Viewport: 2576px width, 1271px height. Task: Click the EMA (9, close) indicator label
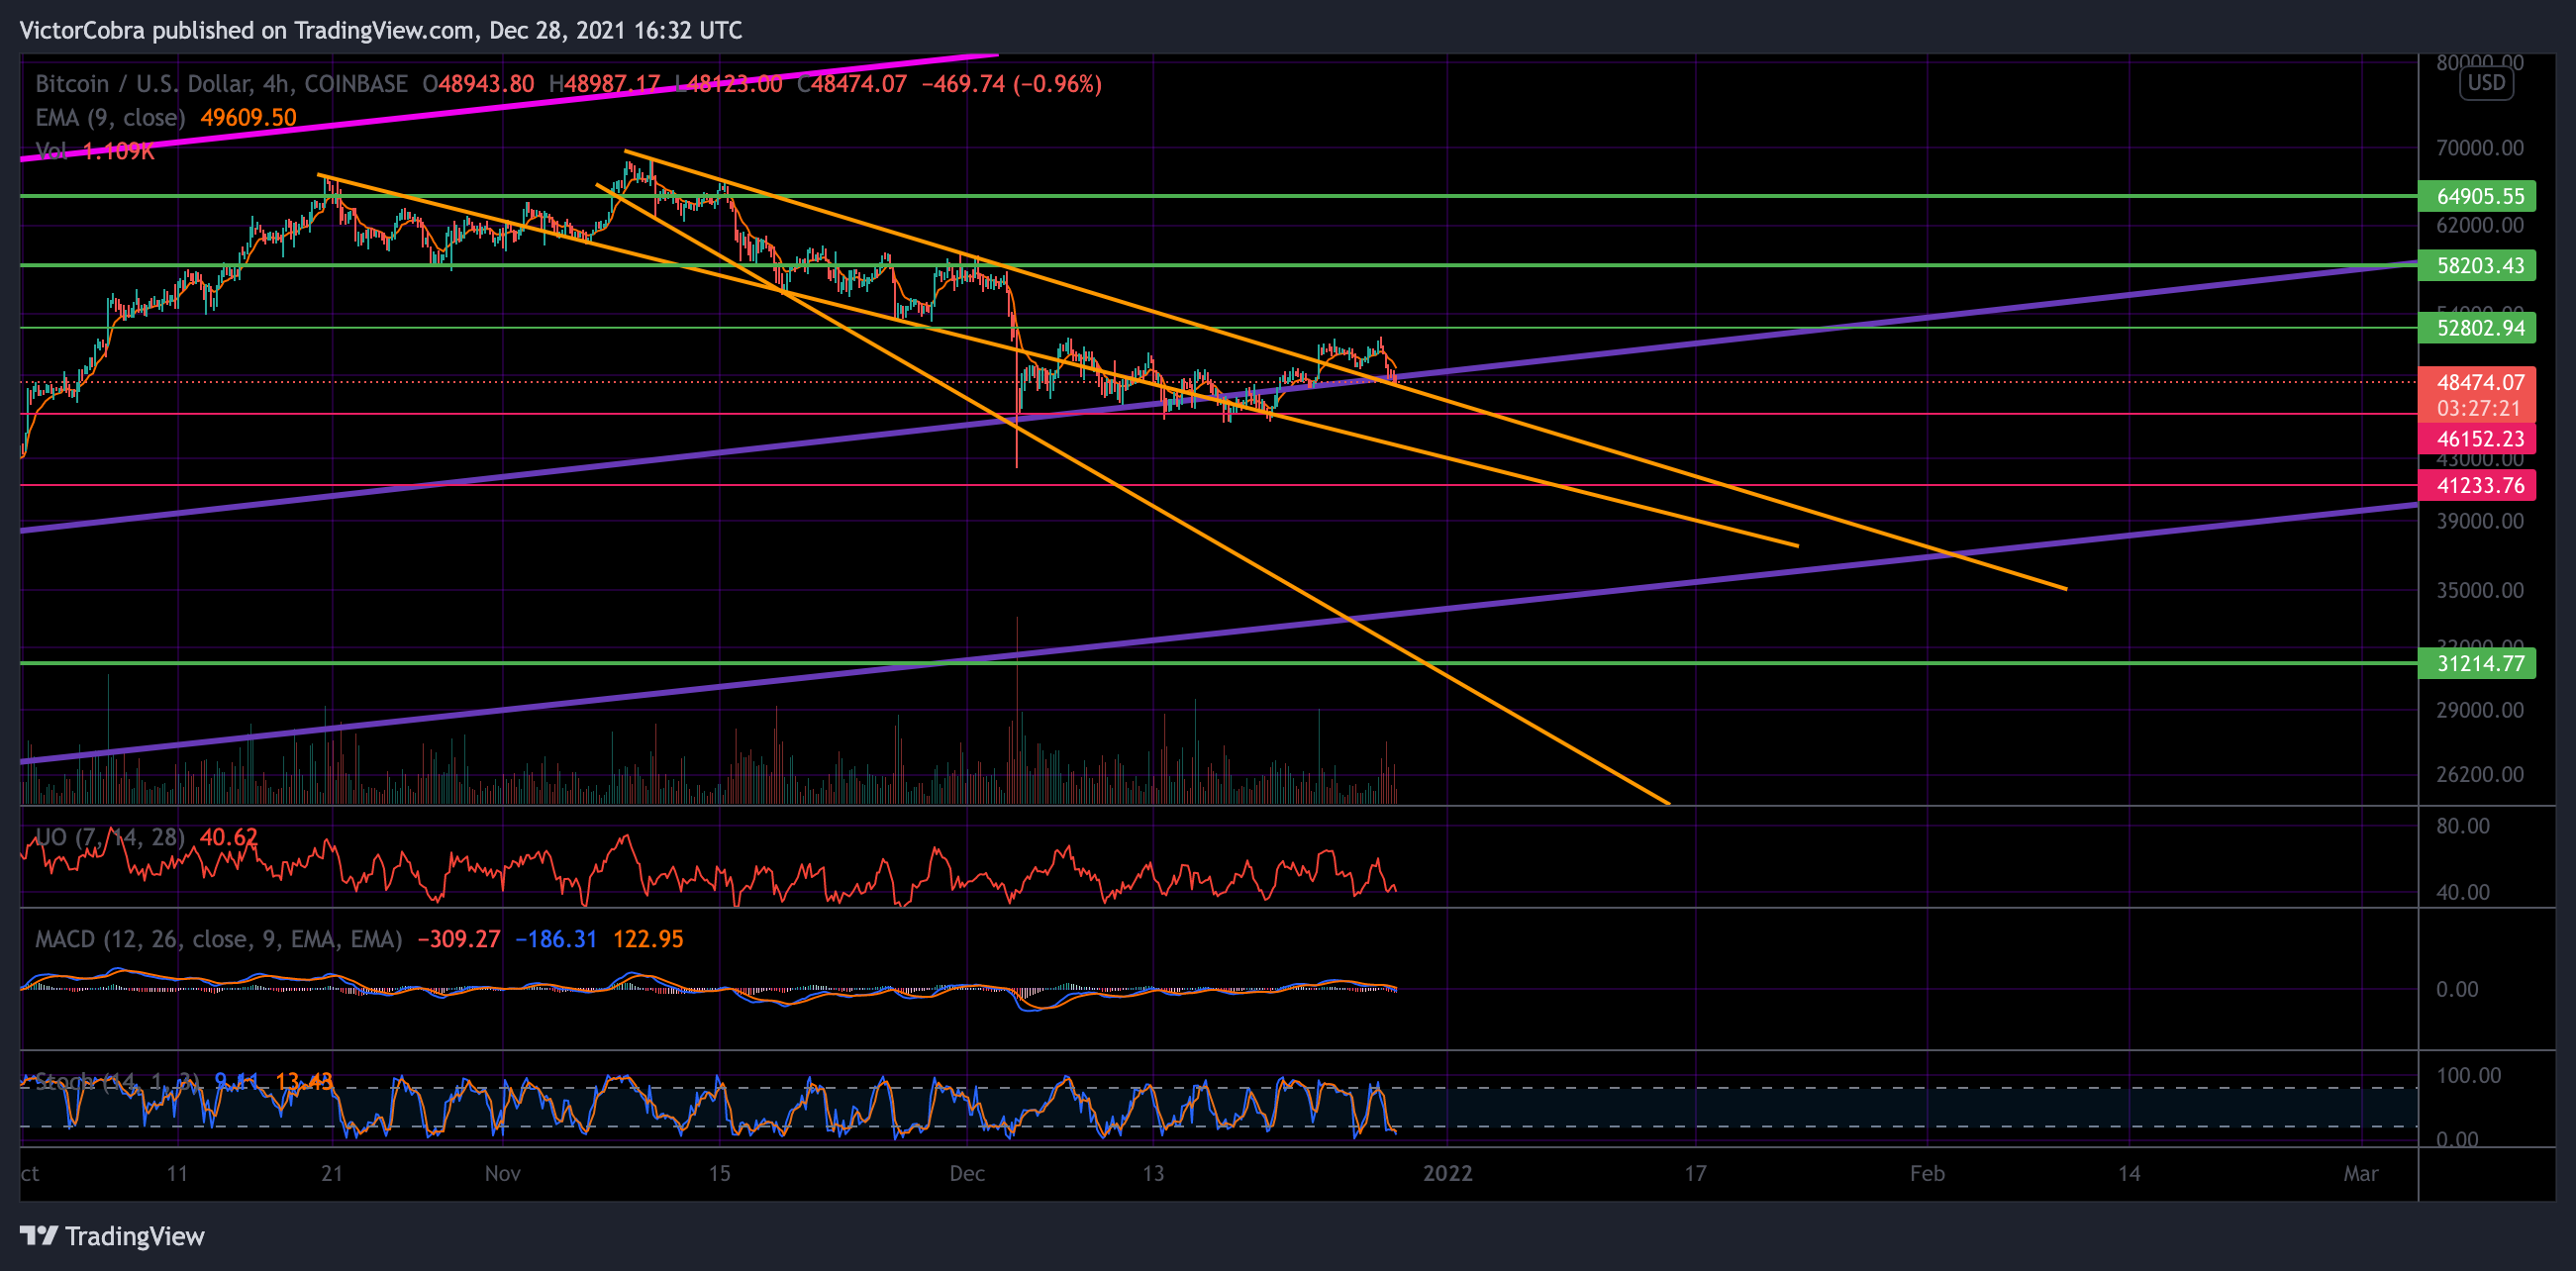tap(110, 118)
